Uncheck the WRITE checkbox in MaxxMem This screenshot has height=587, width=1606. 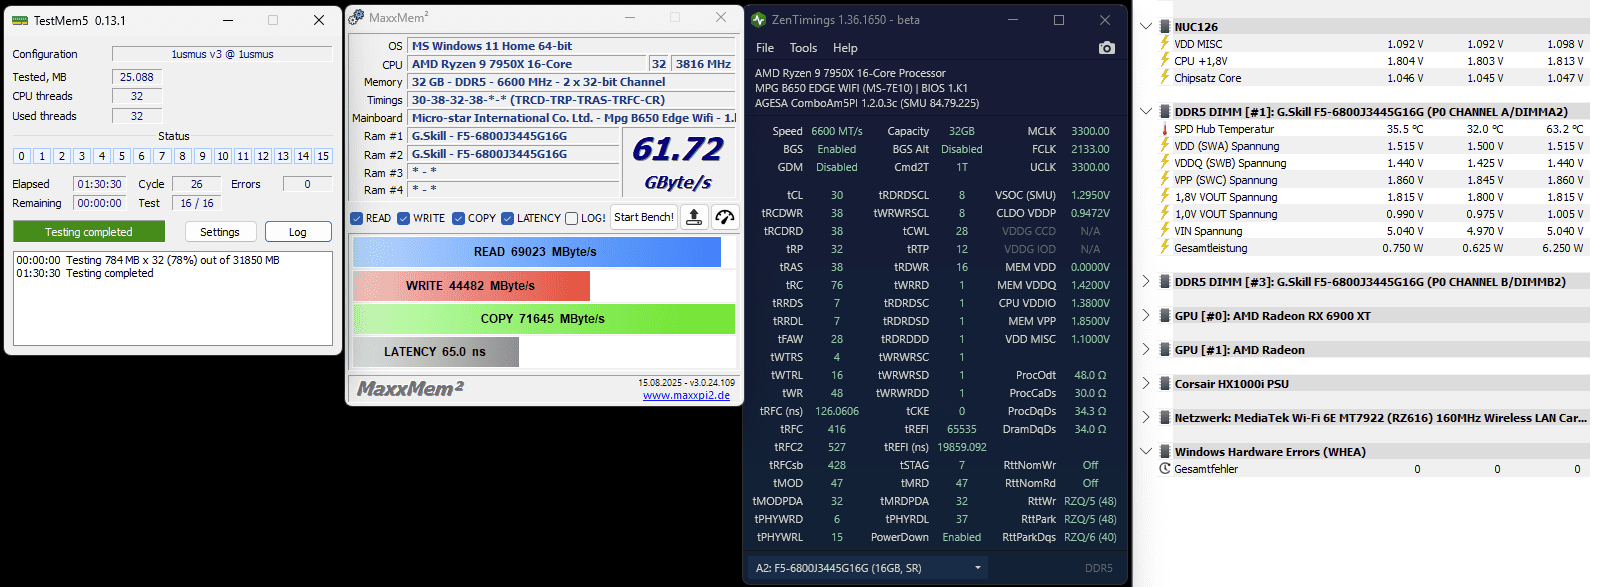[x=404, y=218]
